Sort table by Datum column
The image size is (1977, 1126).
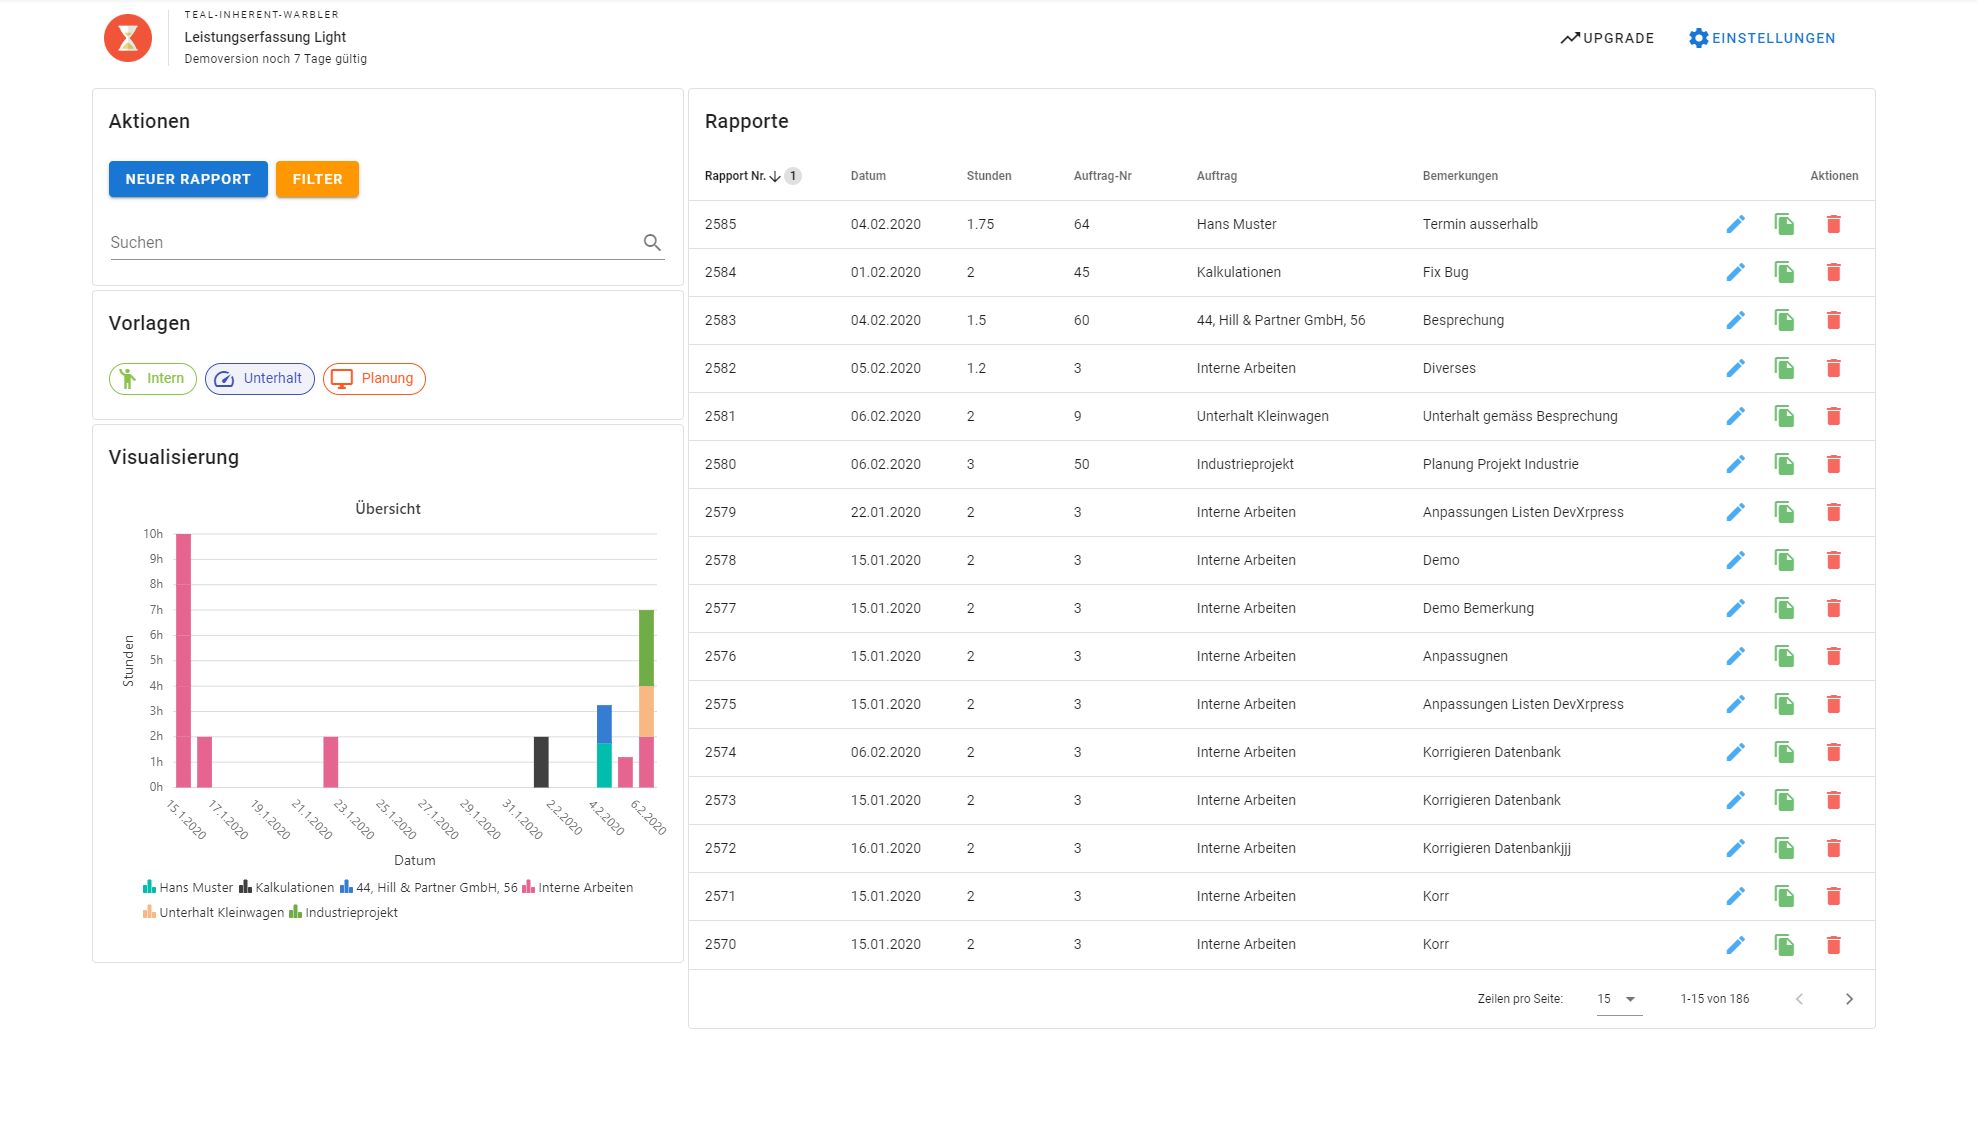868,176
